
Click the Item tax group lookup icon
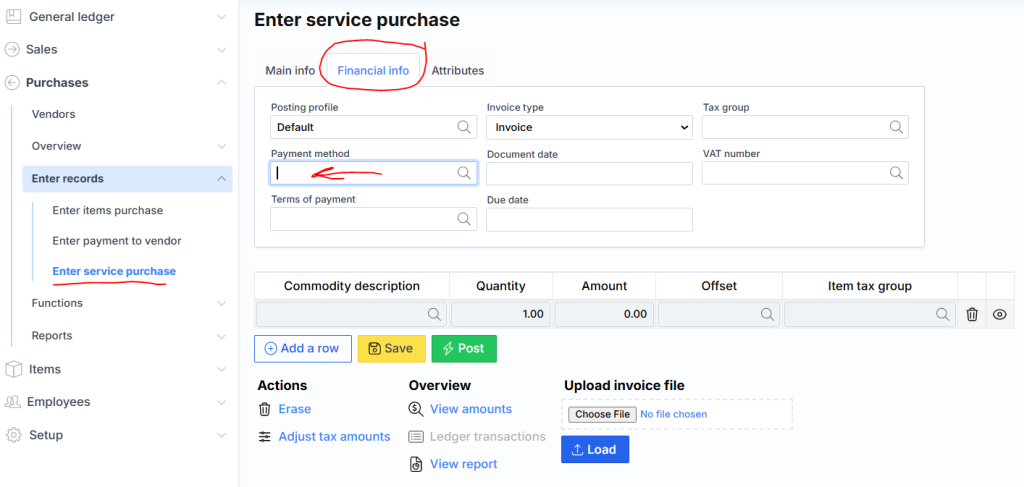click(942, 315)
